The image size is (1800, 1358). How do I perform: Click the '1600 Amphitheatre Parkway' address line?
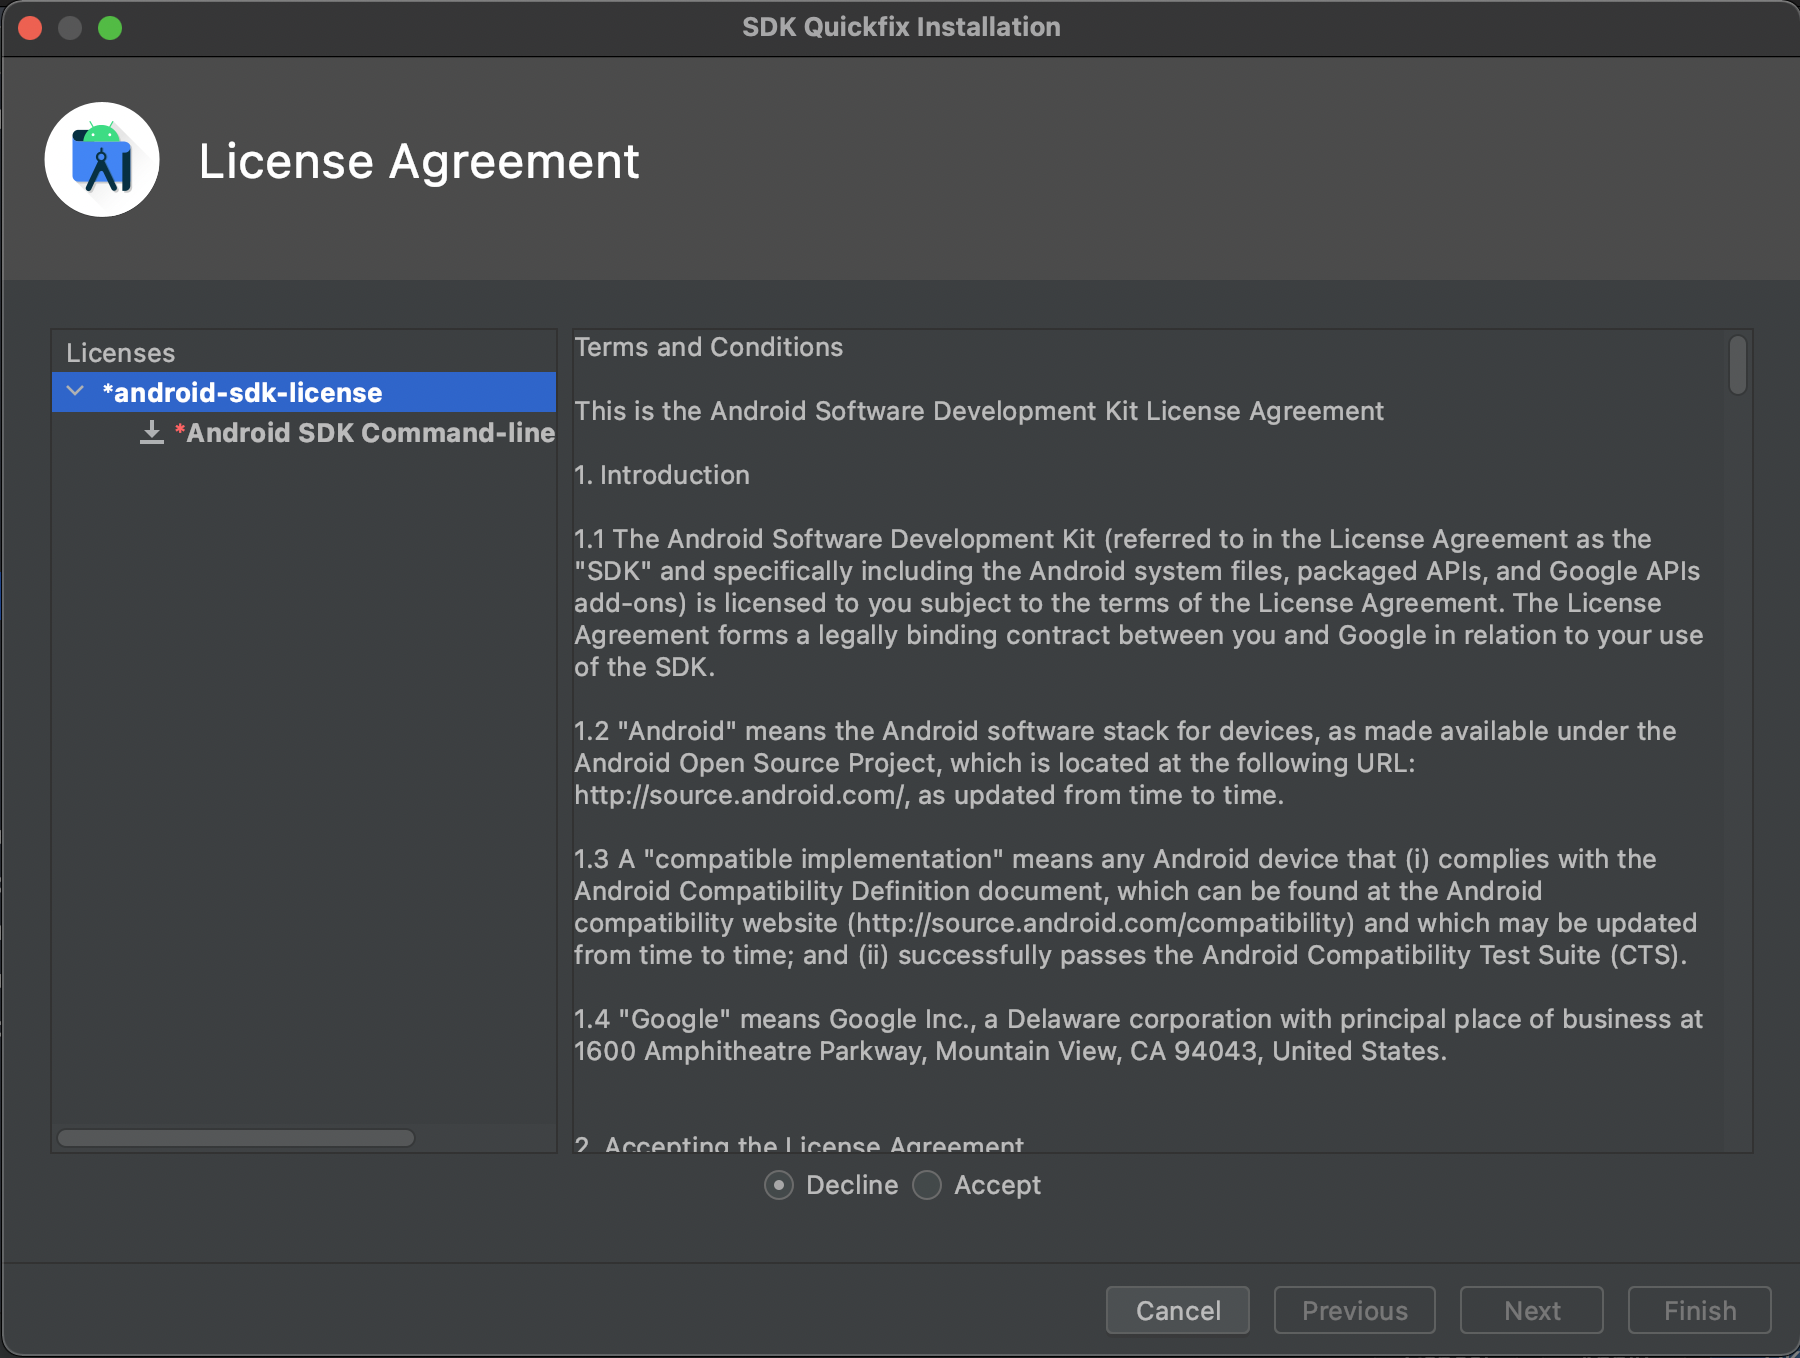[x=1010, y=1051]
